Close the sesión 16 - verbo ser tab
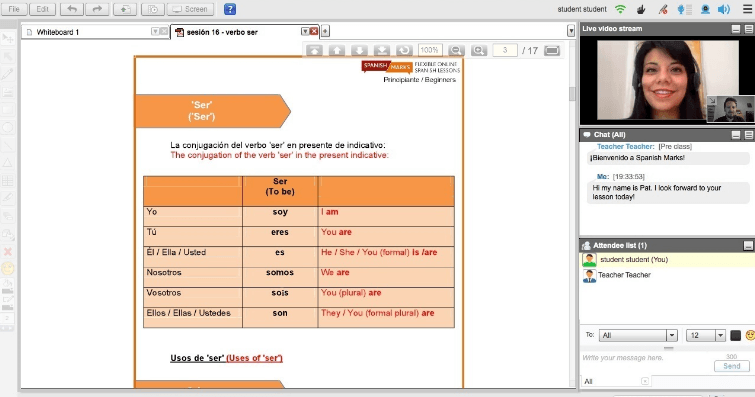The width and height of the screenshot is (755, 397). click(x=314, y=31)
